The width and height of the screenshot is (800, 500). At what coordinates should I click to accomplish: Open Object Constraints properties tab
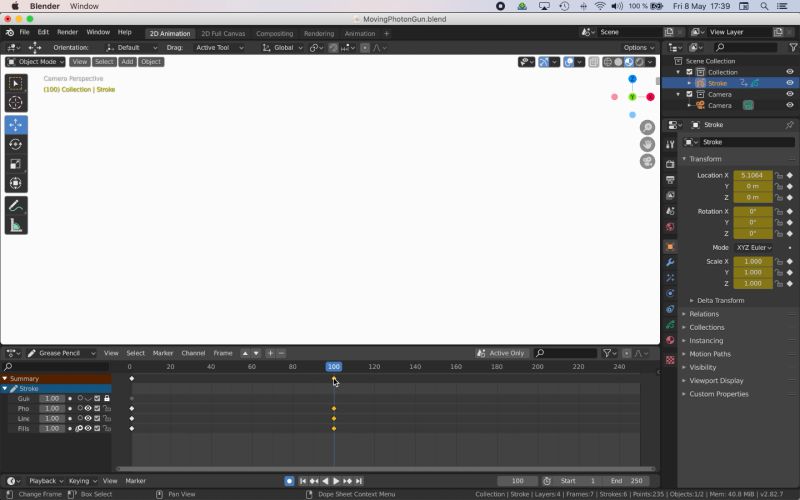click(670, 309)
